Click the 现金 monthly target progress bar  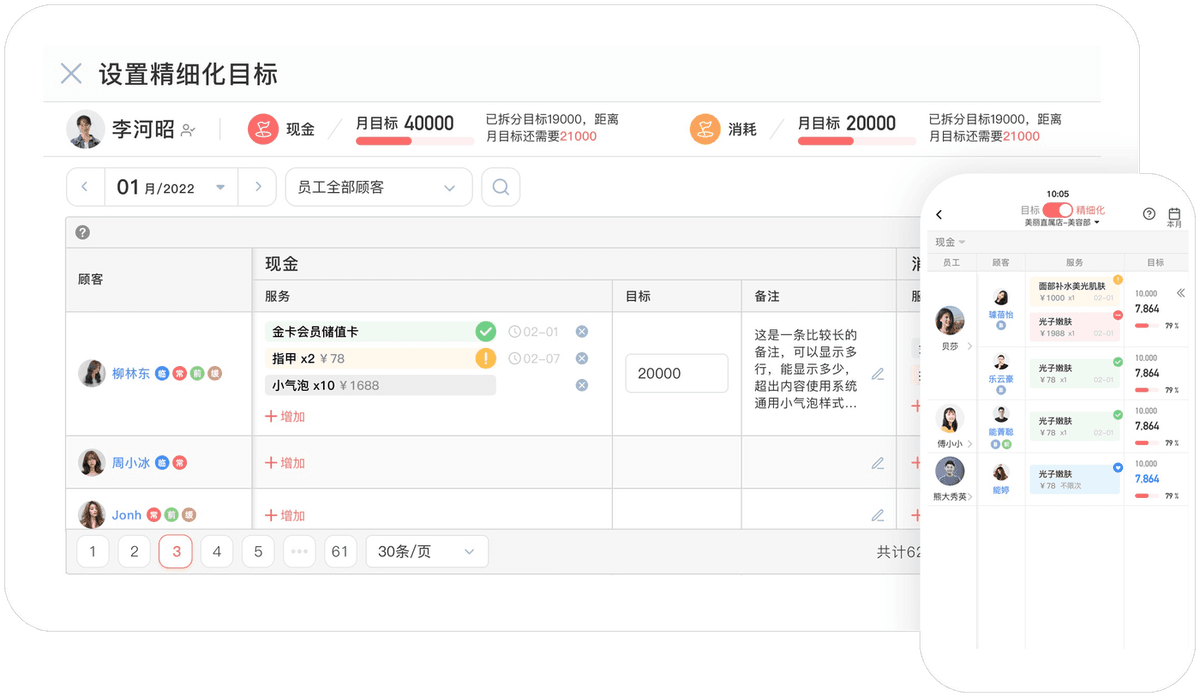point(415,141)
